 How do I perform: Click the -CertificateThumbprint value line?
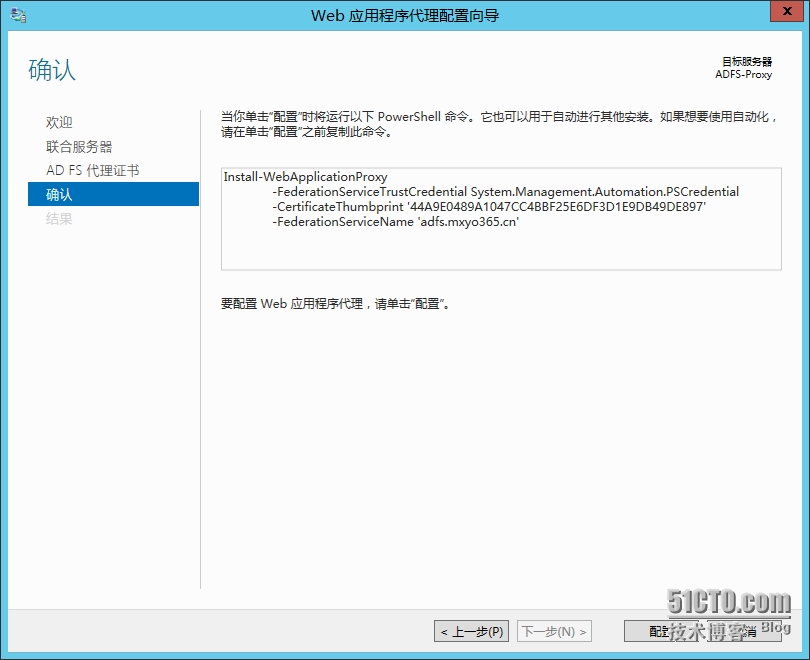tap(489, 207)
